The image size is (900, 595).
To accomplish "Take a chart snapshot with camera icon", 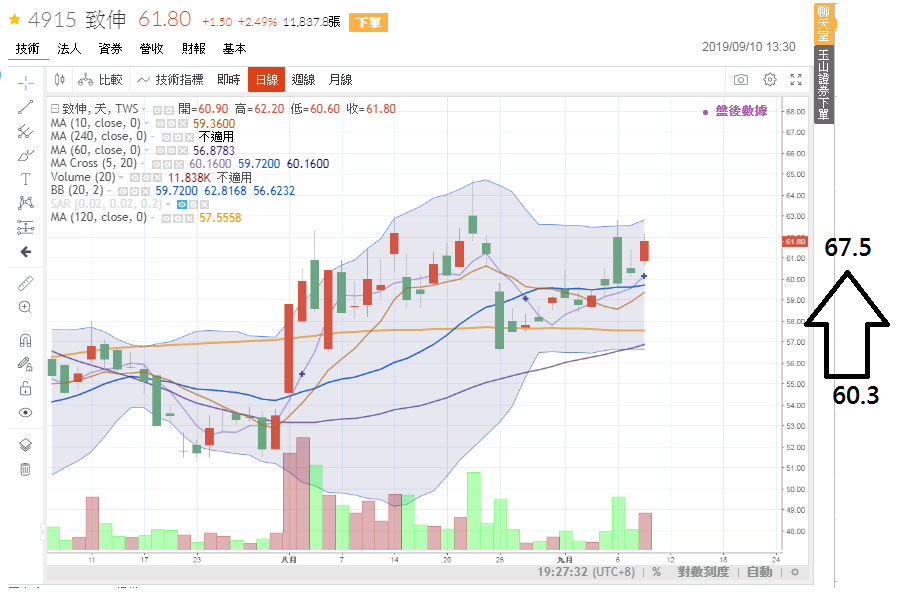I will click(741, 80).
